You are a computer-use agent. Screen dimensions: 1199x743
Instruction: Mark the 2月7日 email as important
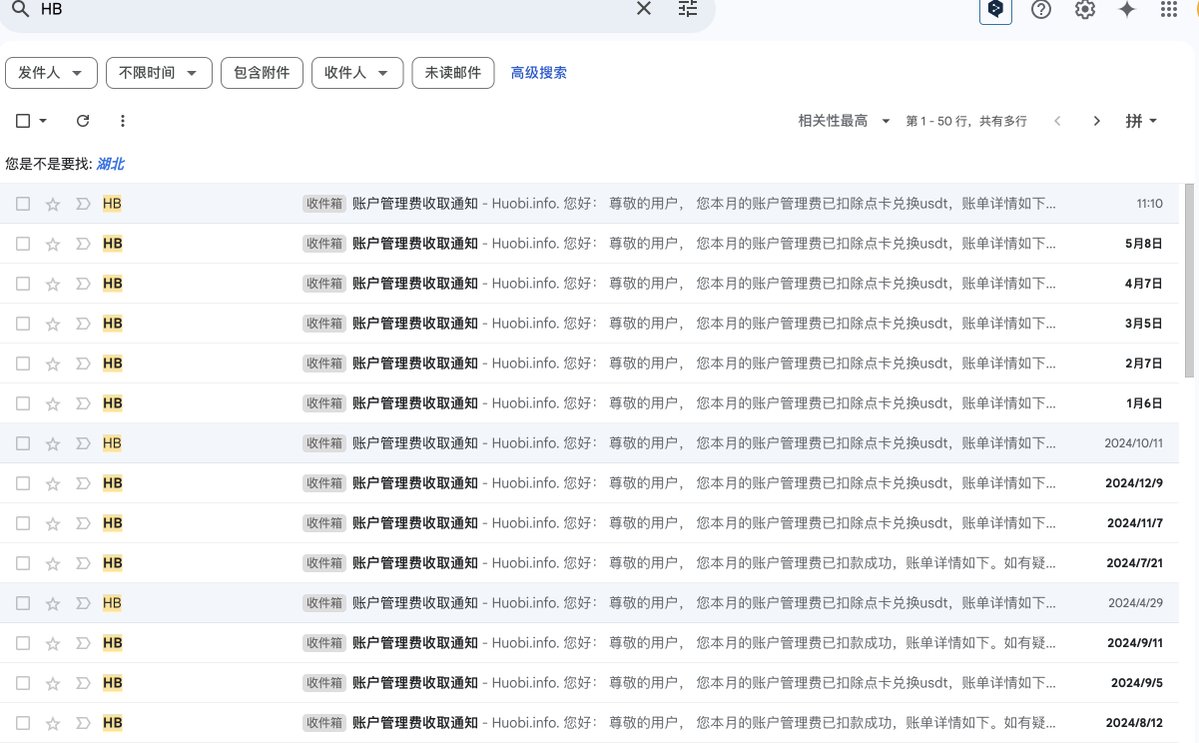(83, 364)
